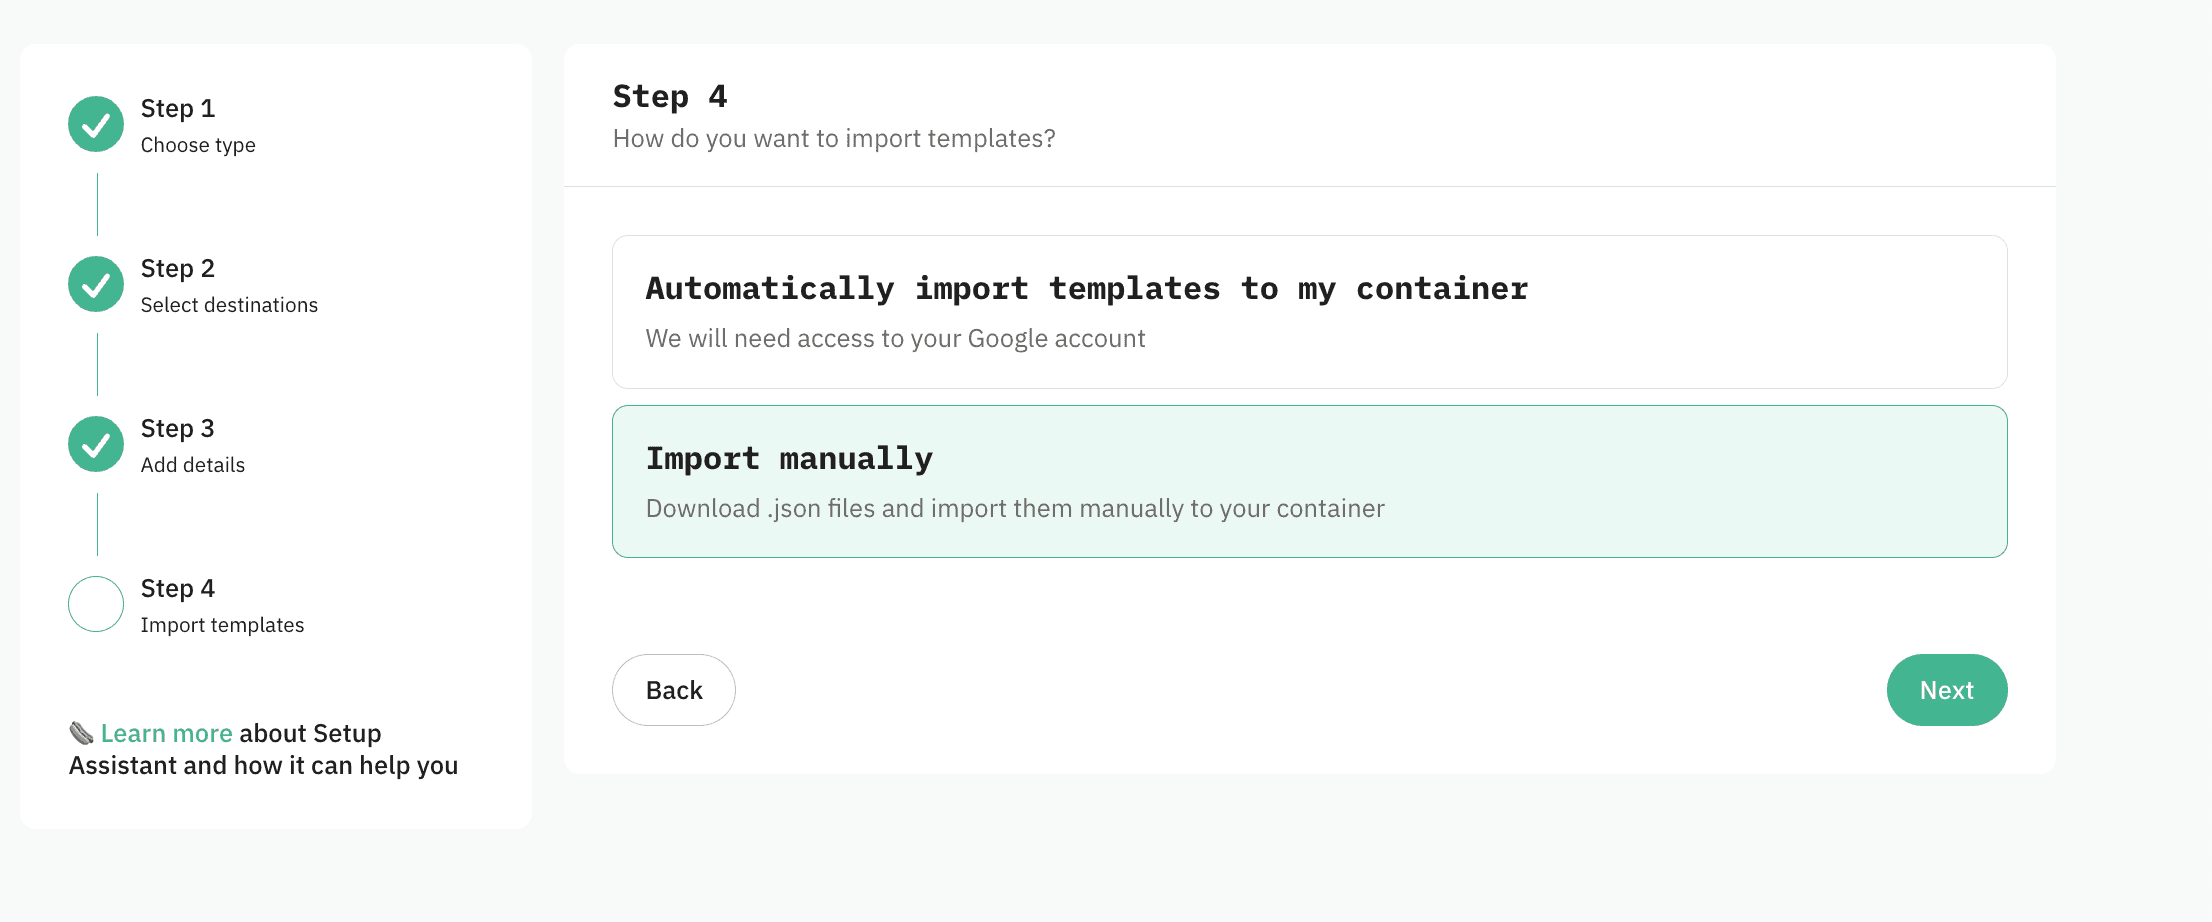Image resolution: width=2212 pixels, height=922 pixels.
Task: Click the paperclip icon beside Learn more
Action: click(81, 732)
